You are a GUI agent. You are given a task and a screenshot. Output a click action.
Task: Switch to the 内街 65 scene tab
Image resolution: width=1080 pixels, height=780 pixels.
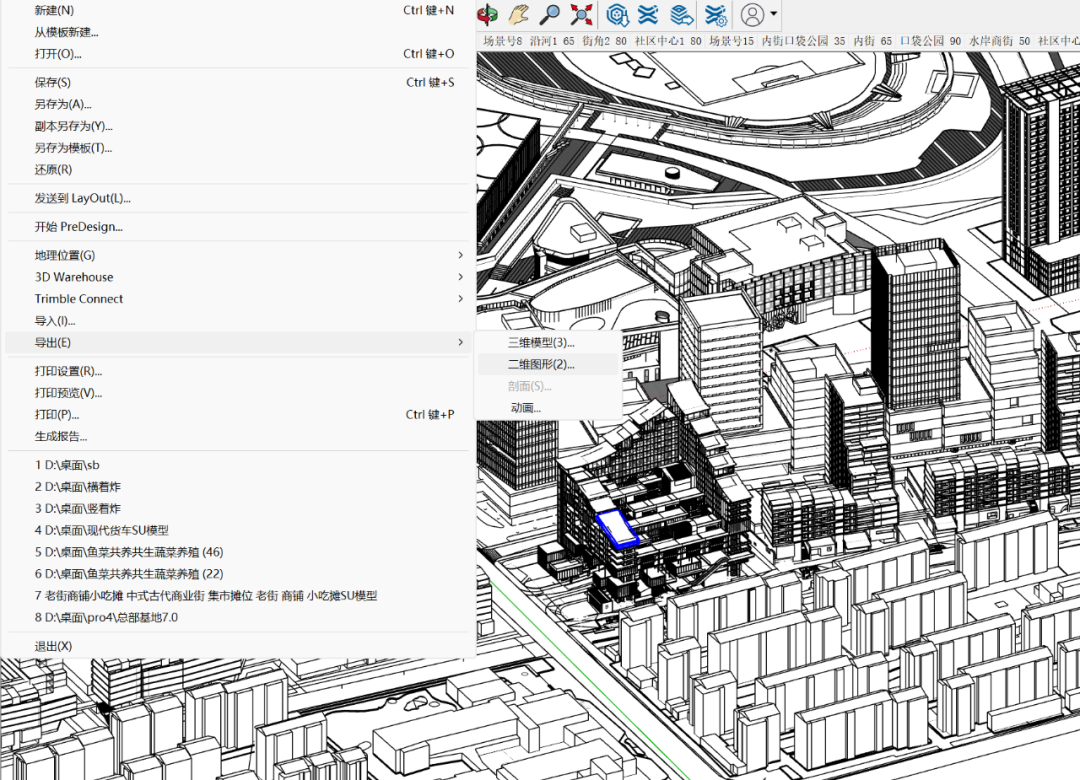[872, 41]
